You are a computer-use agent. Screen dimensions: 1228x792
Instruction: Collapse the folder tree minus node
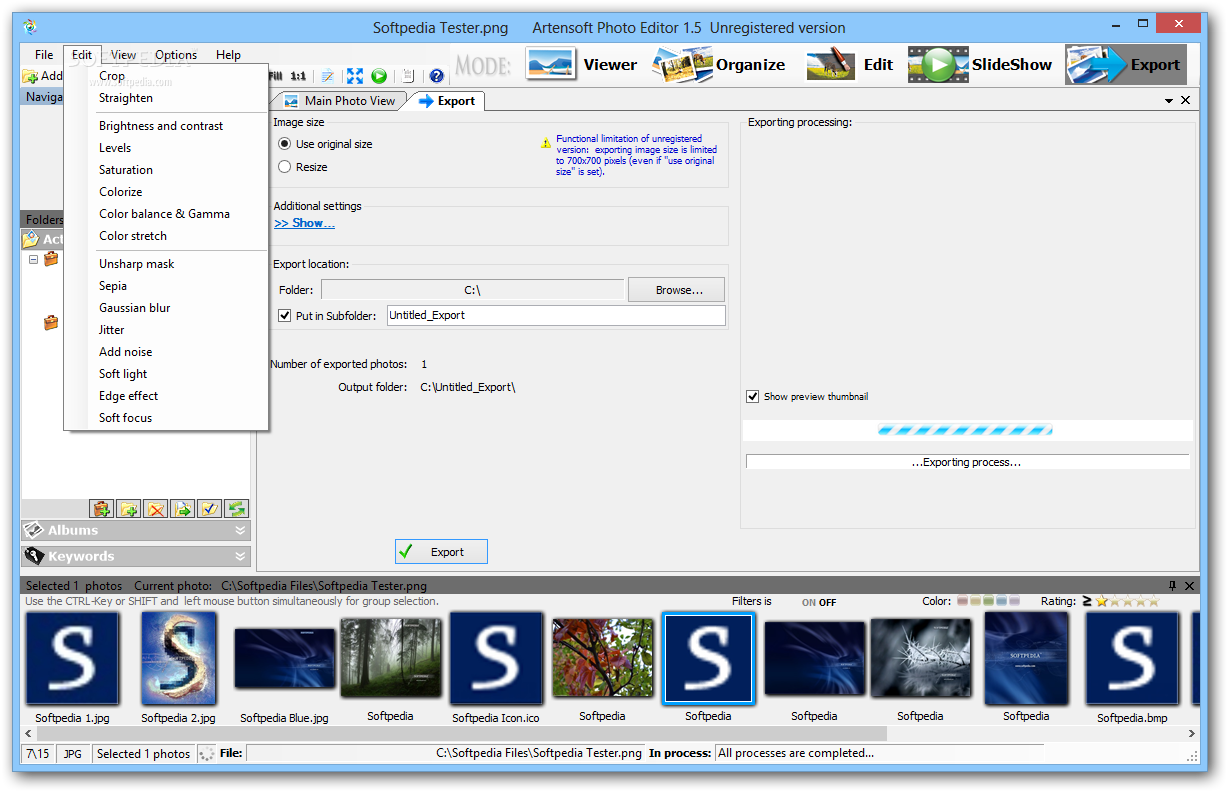point(33,259)
